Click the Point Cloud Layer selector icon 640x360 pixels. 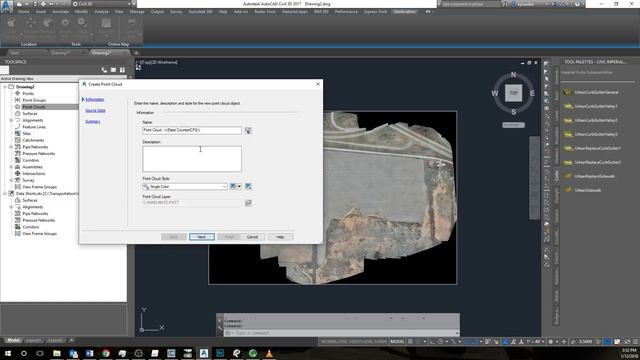(x=248, y=203)
